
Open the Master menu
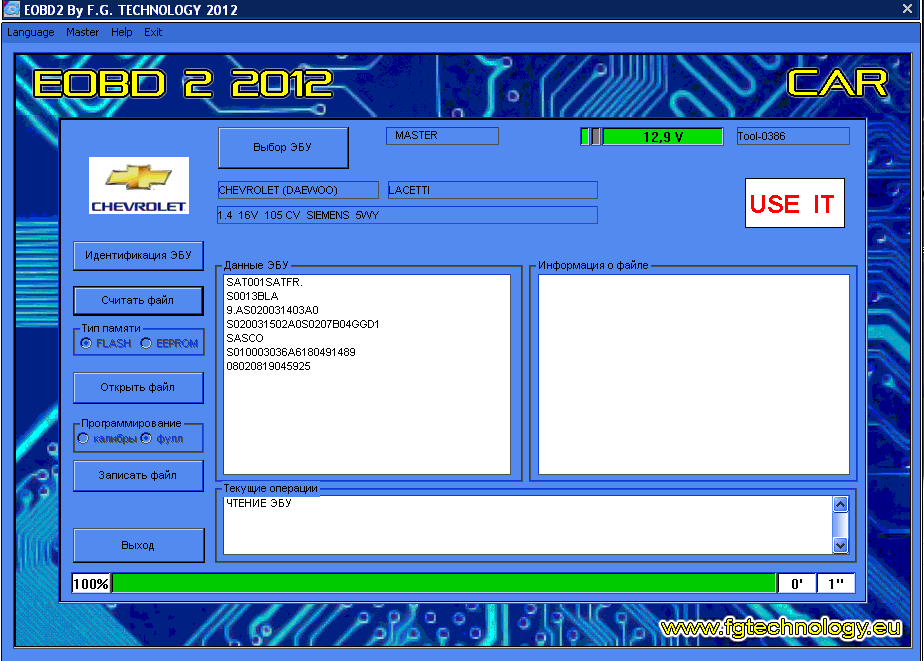coord(82,32)
